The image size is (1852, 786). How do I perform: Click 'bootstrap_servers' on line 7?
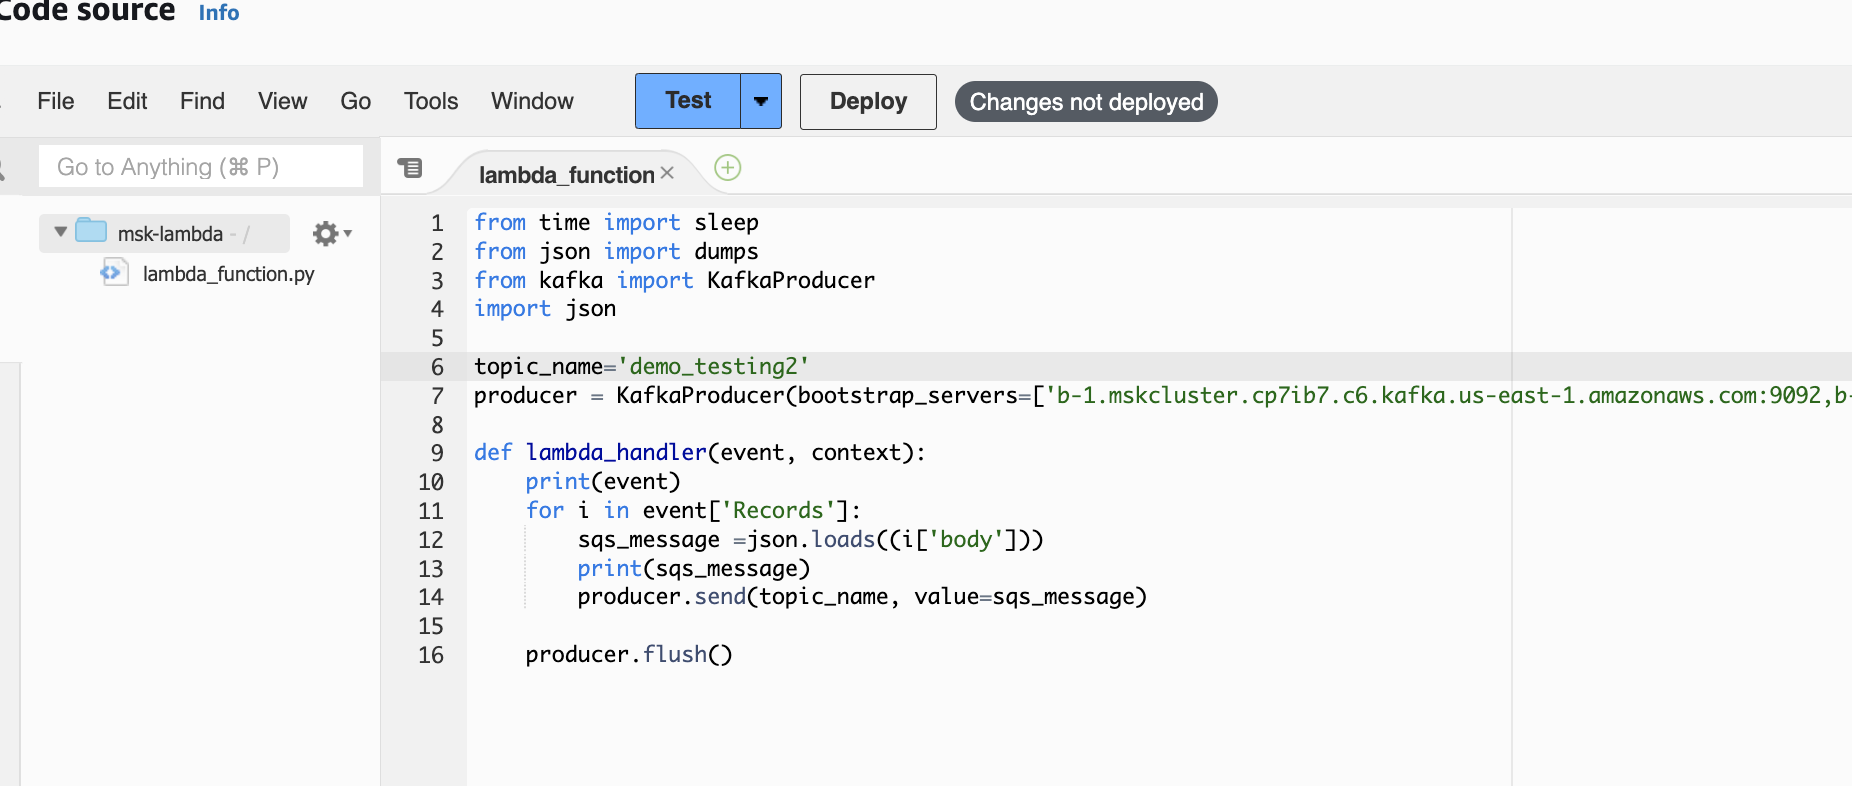pos(907,396)
